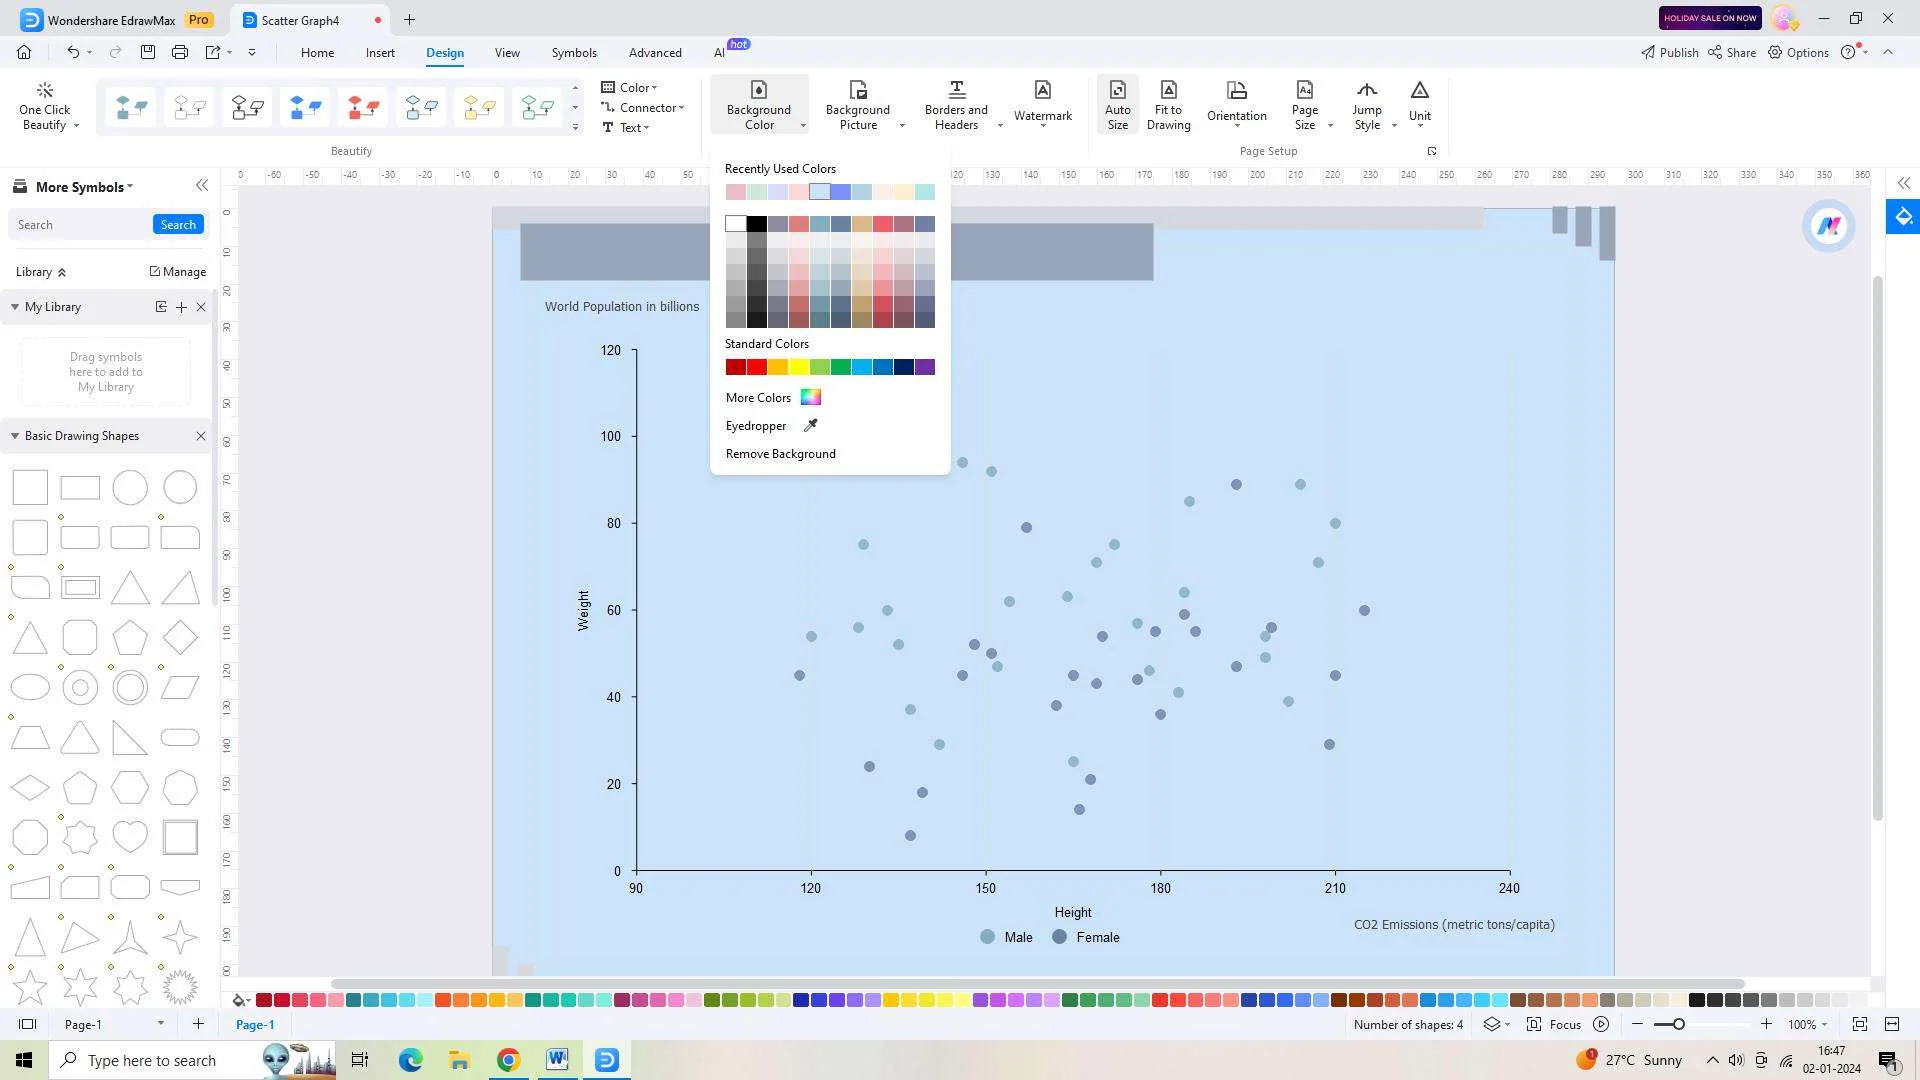Select the Connector tool in ribbon

[647, 107]
